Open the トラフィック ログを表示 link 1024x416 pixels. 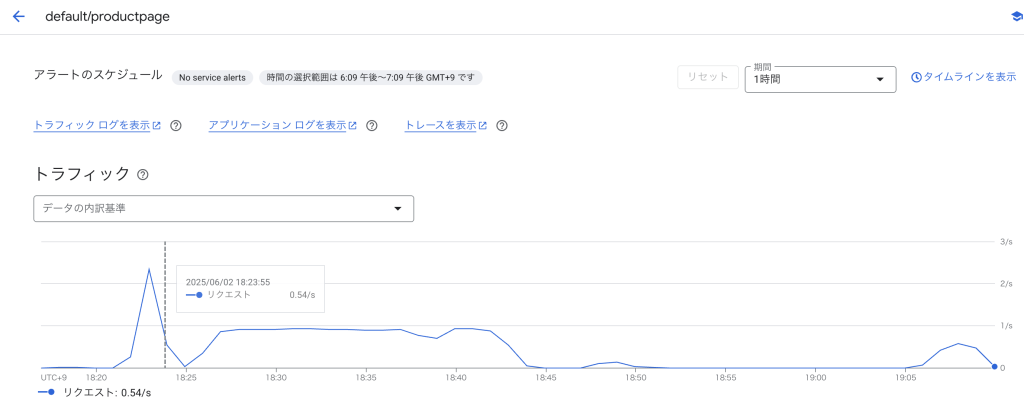click(91, 126)
